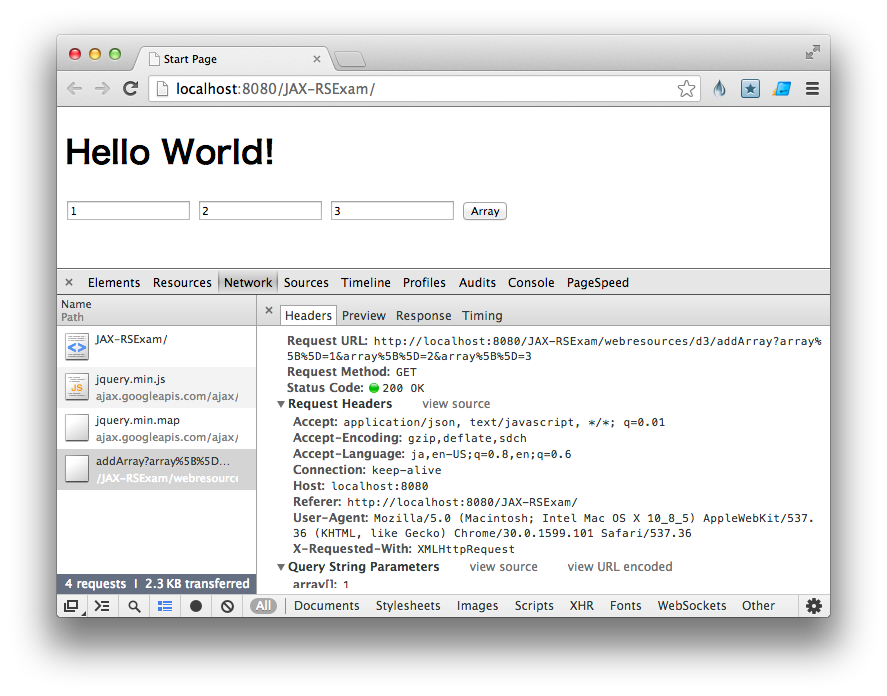Click view URL encoded link
The width and height of the screenshot is (887, 696).
619,567
